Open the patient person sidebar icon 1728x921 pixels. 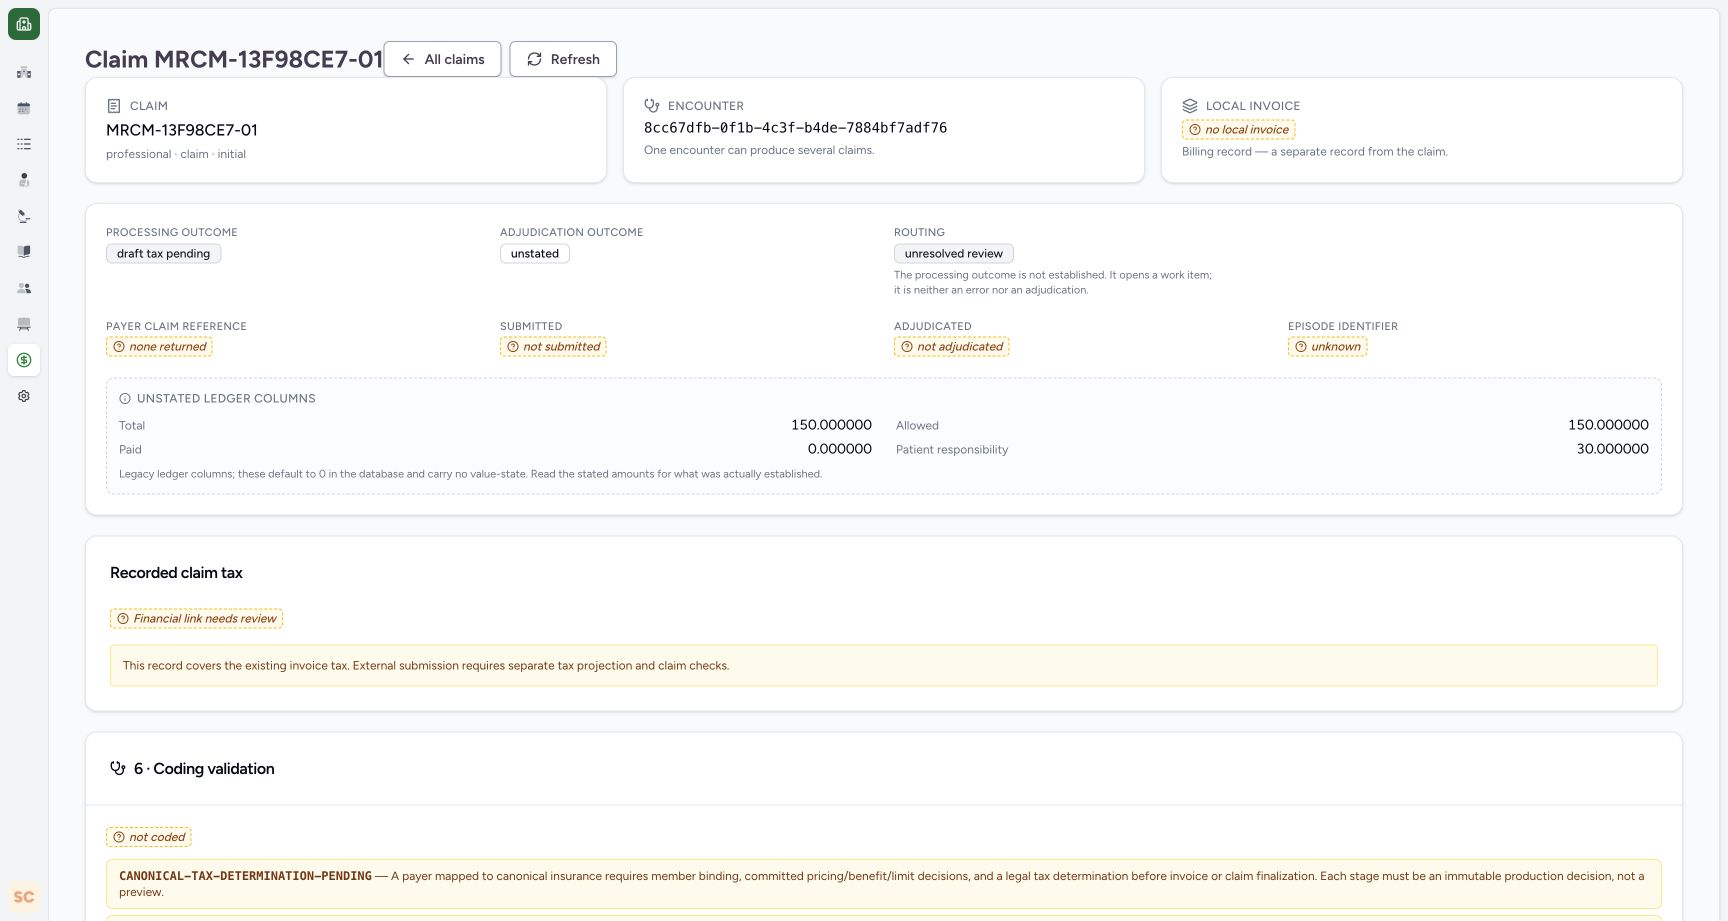click(24, 180)
